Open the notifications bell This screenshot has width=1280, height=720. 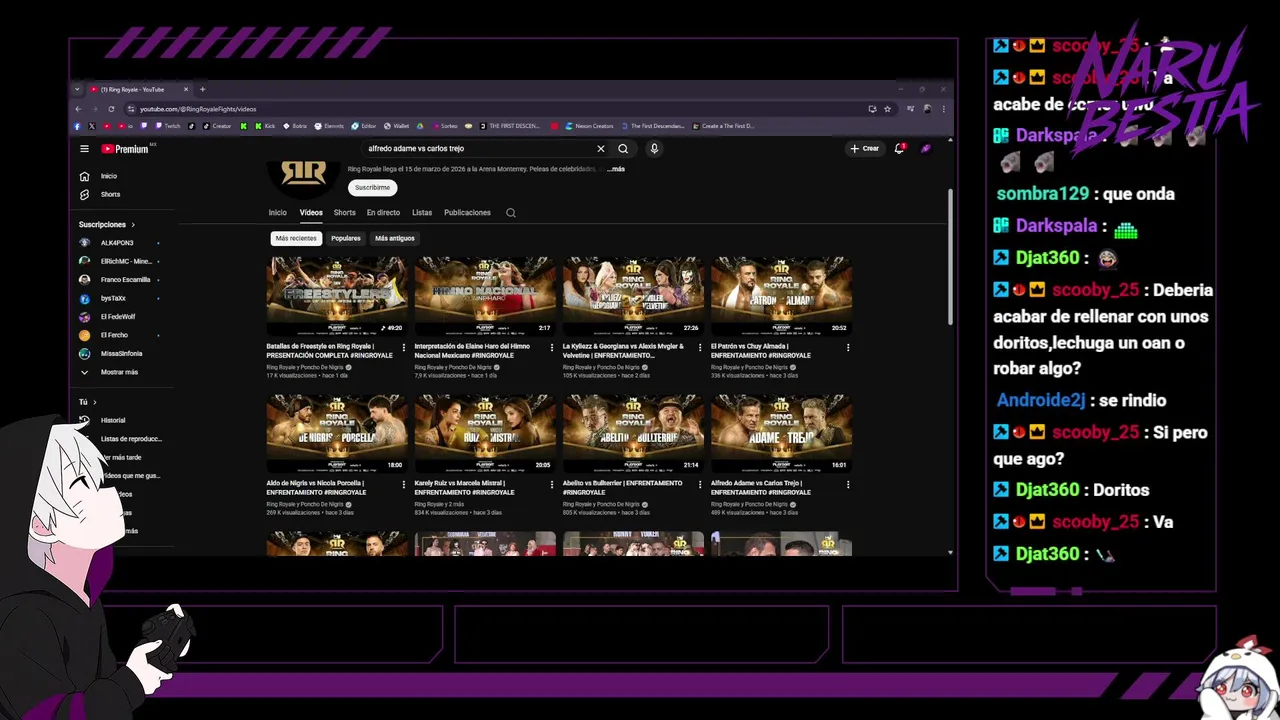coord(899,149)
